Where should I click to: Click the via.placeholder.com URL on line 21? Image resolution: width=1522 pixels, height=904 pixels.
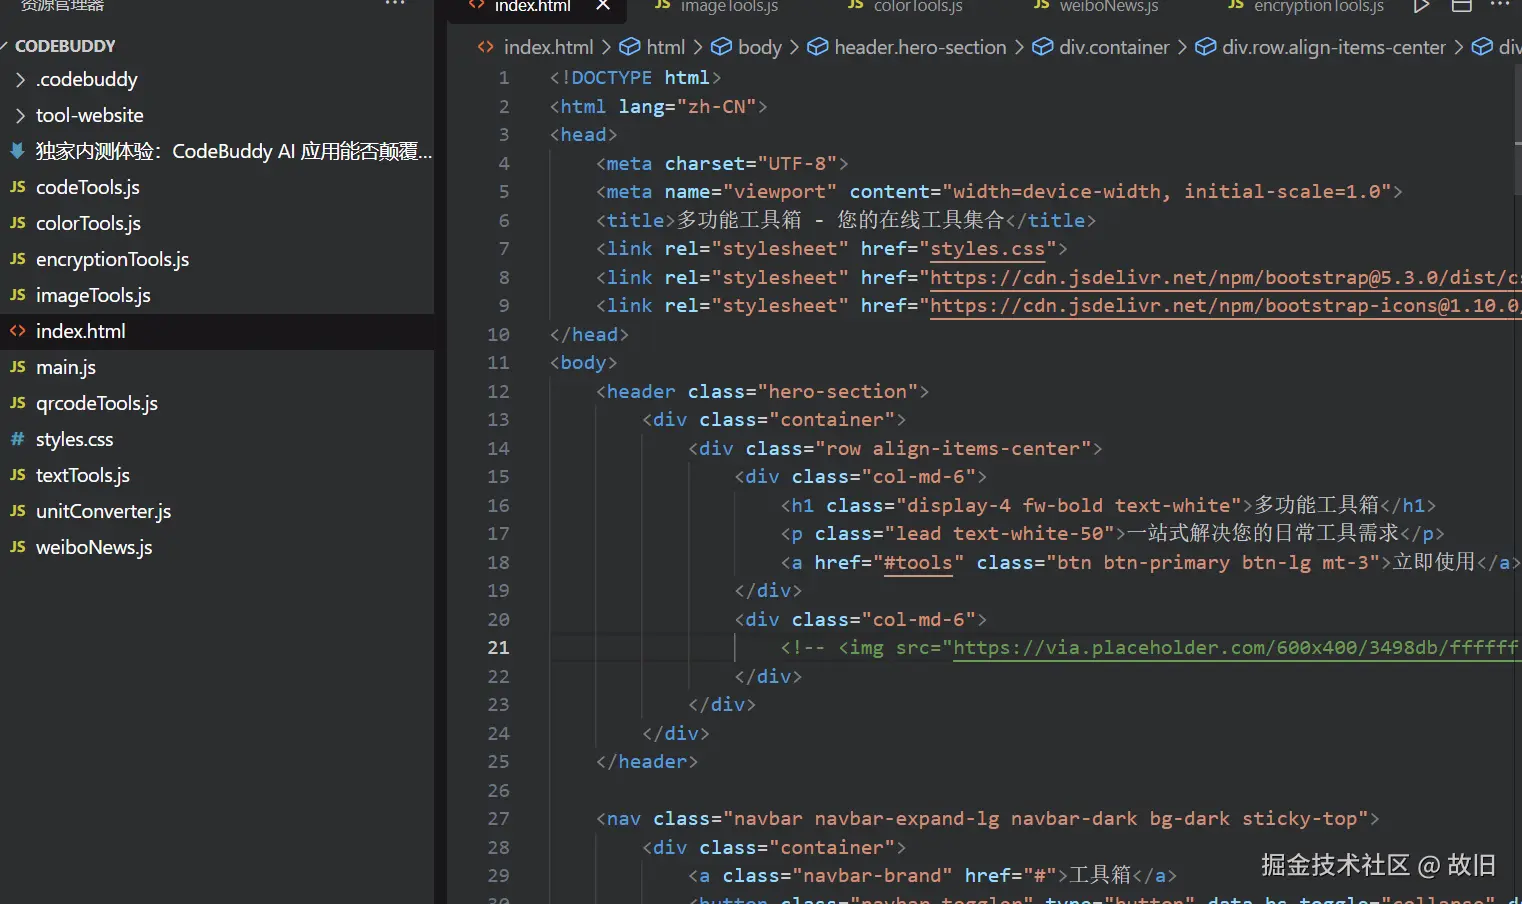[1236, 648]
